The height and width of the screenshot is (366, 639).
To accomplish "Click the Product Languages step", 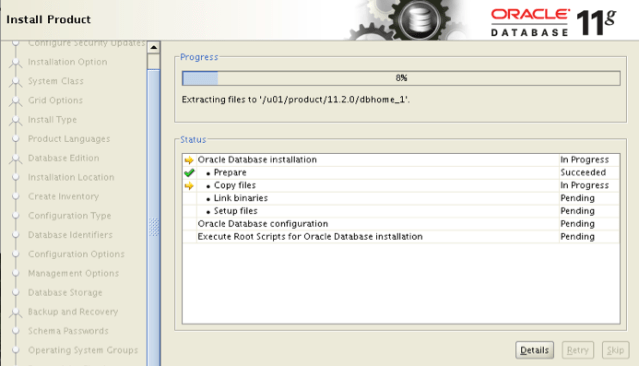I will 69,139.
